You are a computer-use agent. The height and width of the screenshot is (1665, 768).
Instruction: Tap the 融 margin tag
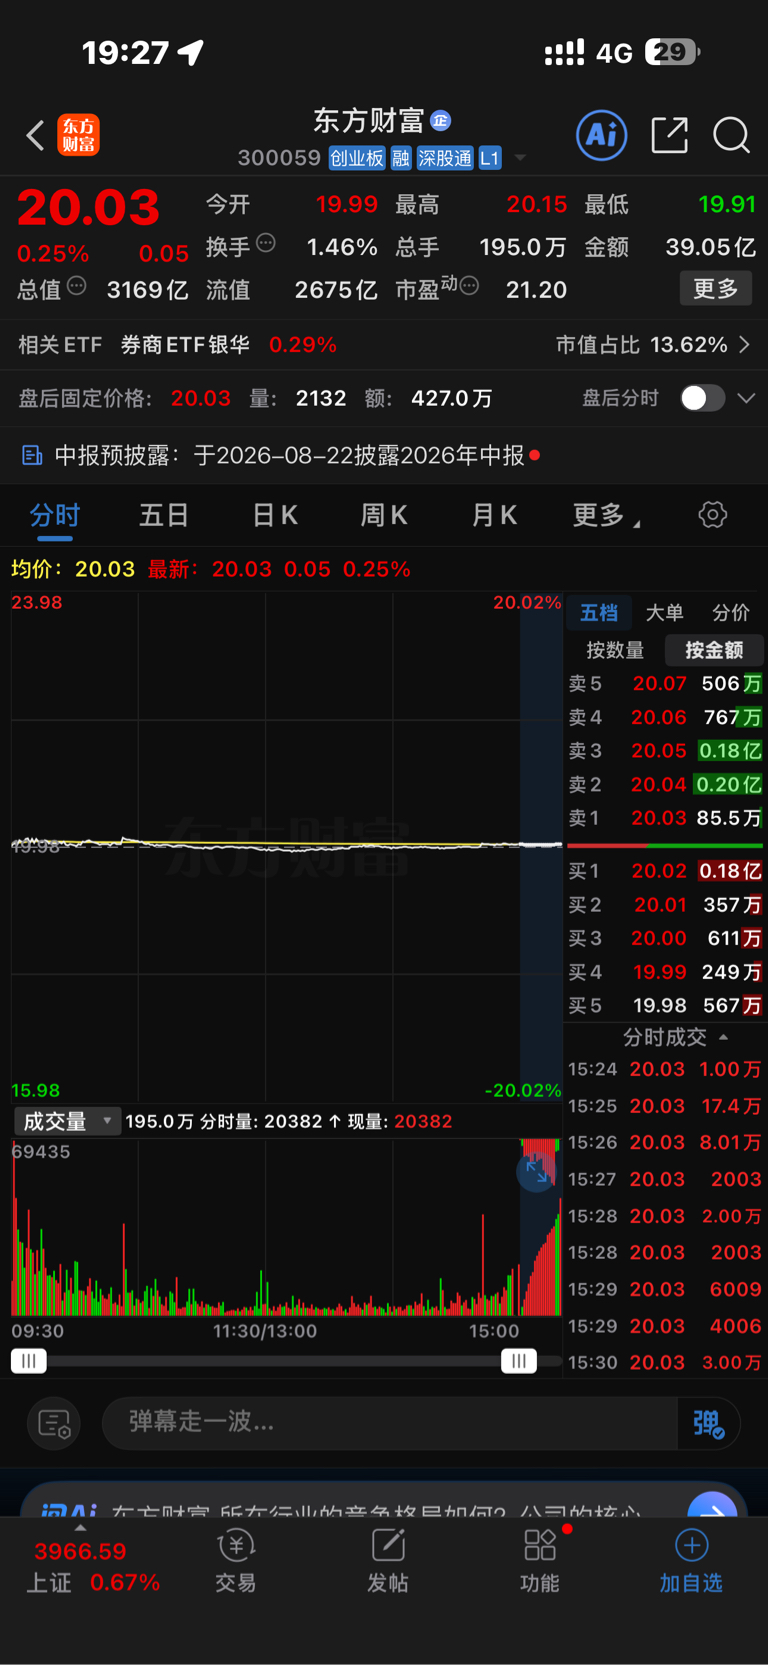tap(401, 158)
